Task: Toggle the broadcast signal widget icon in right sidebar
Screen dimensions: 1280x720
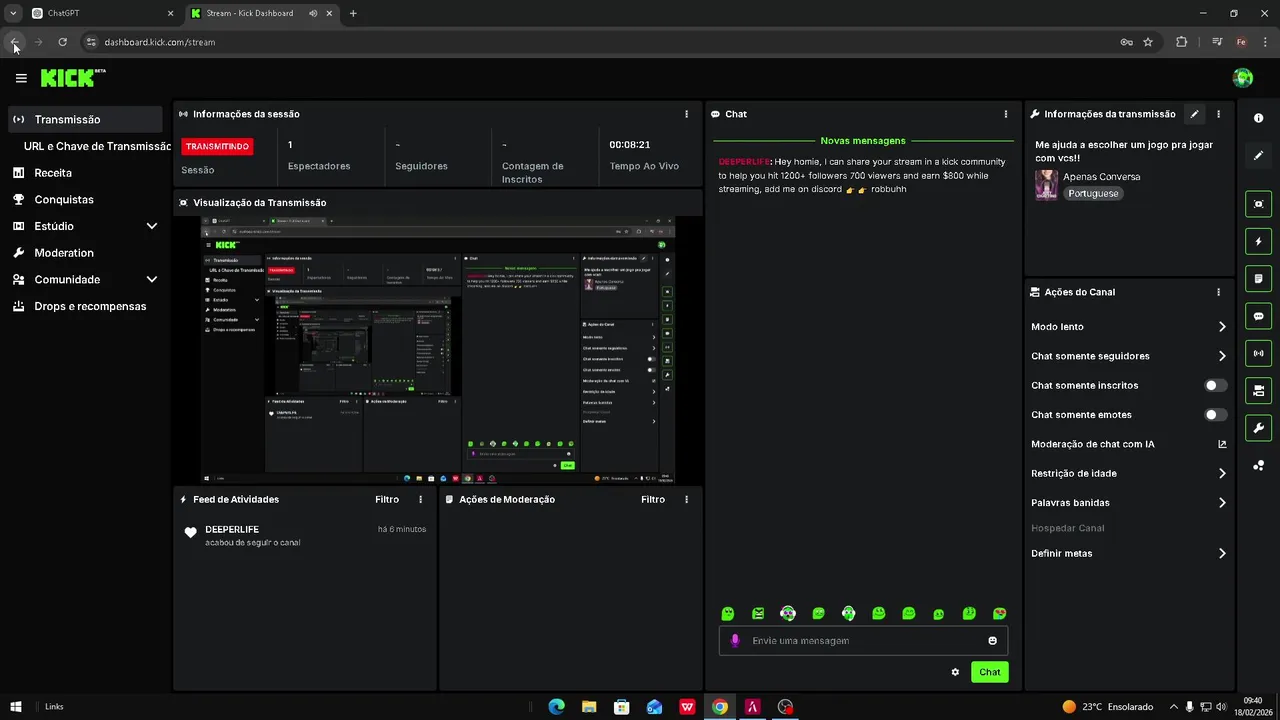Action: click(x=1258, y=353)
